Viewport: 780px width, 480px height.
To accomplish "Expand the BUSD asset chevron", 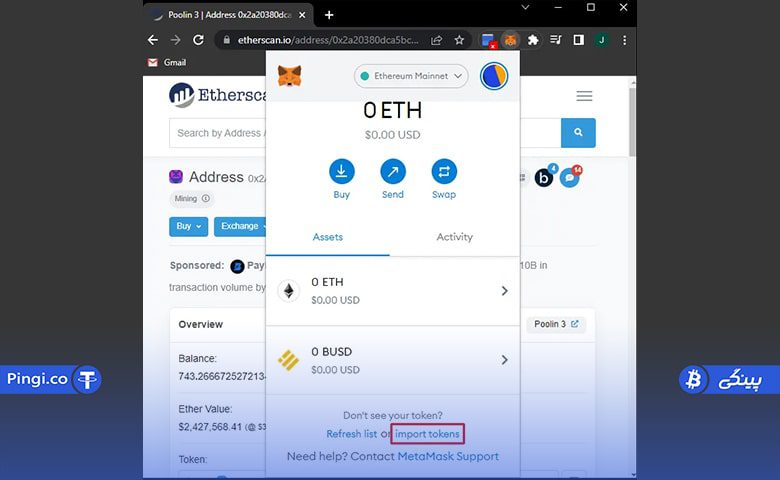I will point(504,360).
